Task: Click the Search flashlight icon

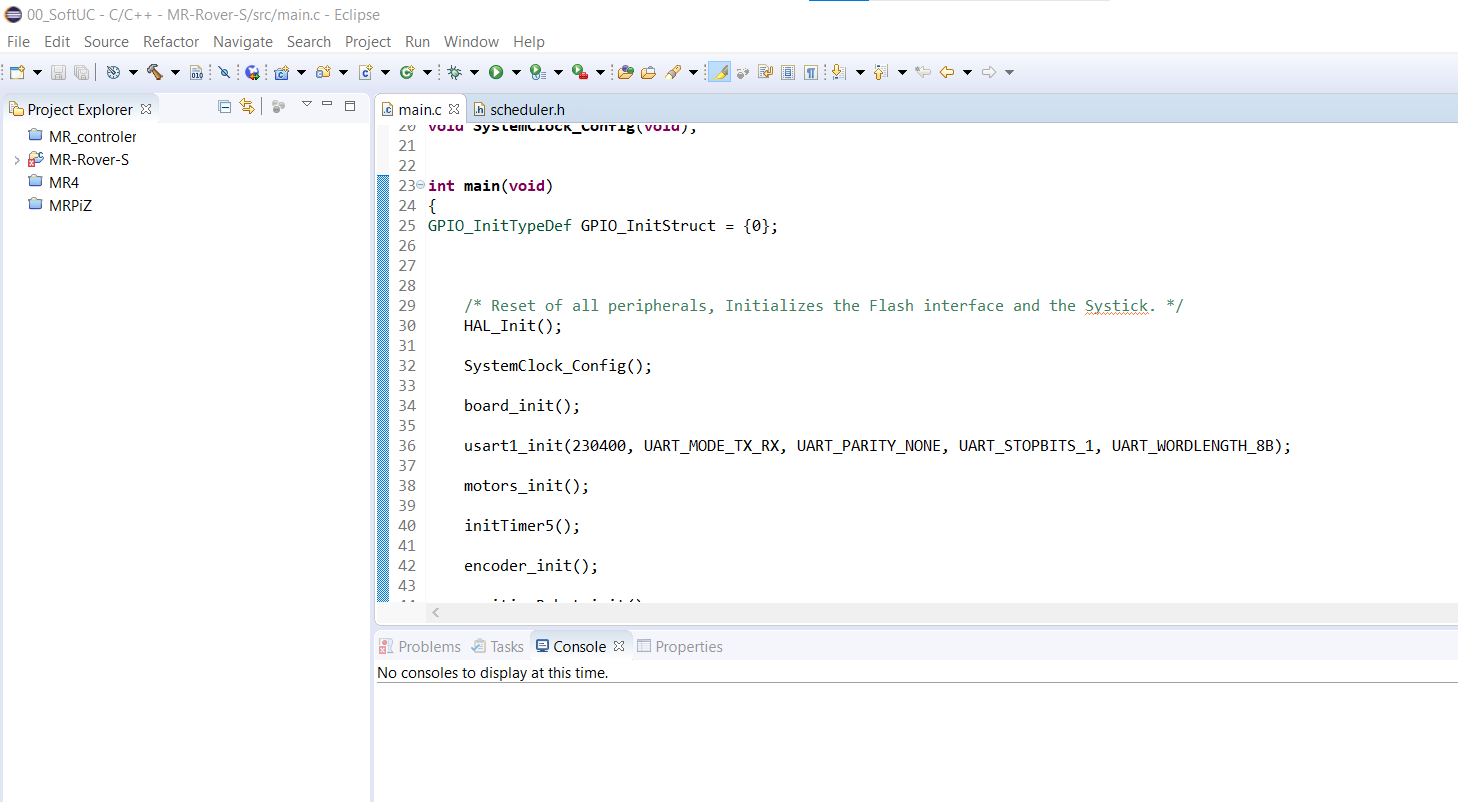Action: click(673, 72)
